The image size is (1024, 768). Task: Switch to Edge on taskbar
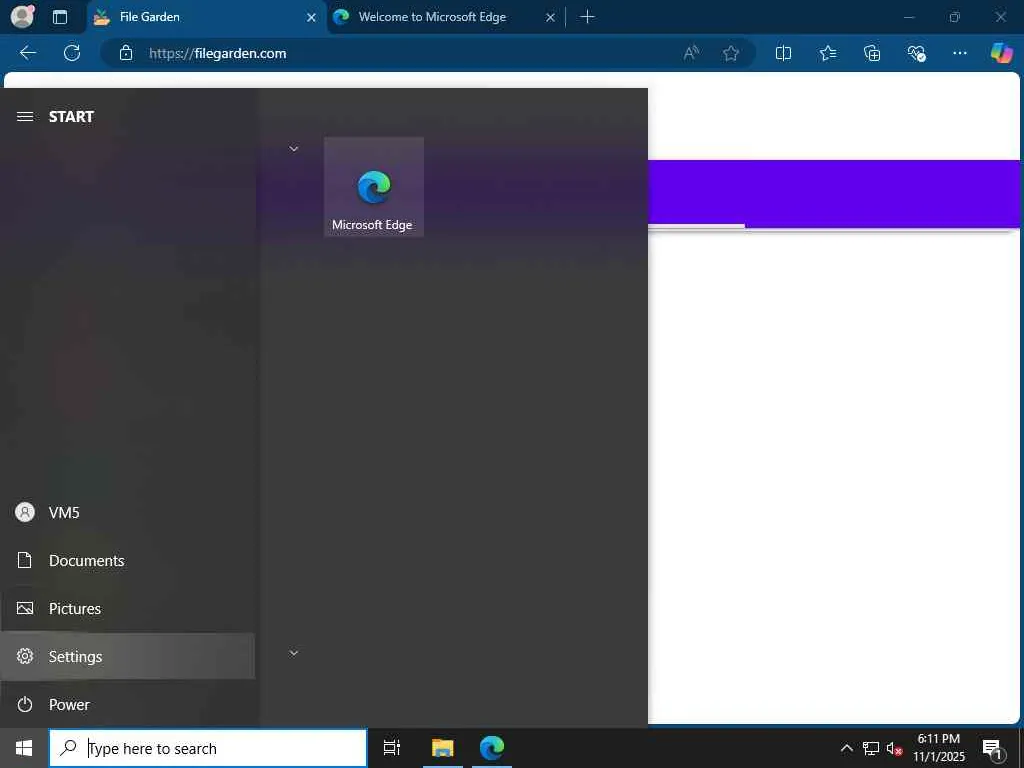pos(492,748)
